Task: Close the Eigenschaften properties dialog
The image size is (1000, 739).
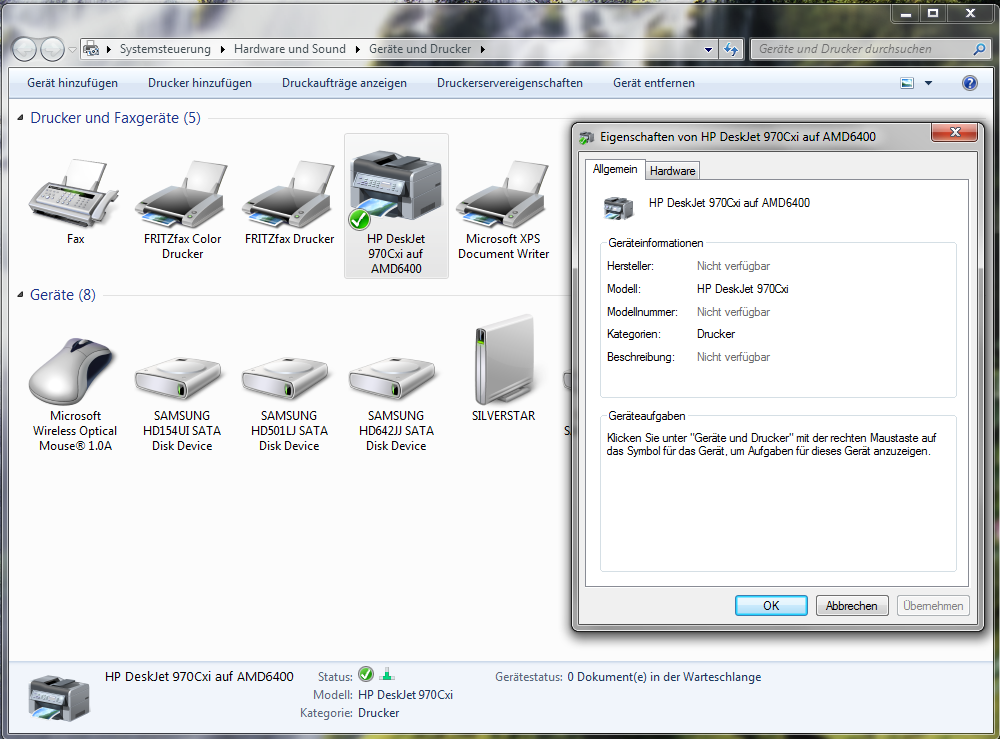Action: tap(955, 132)
